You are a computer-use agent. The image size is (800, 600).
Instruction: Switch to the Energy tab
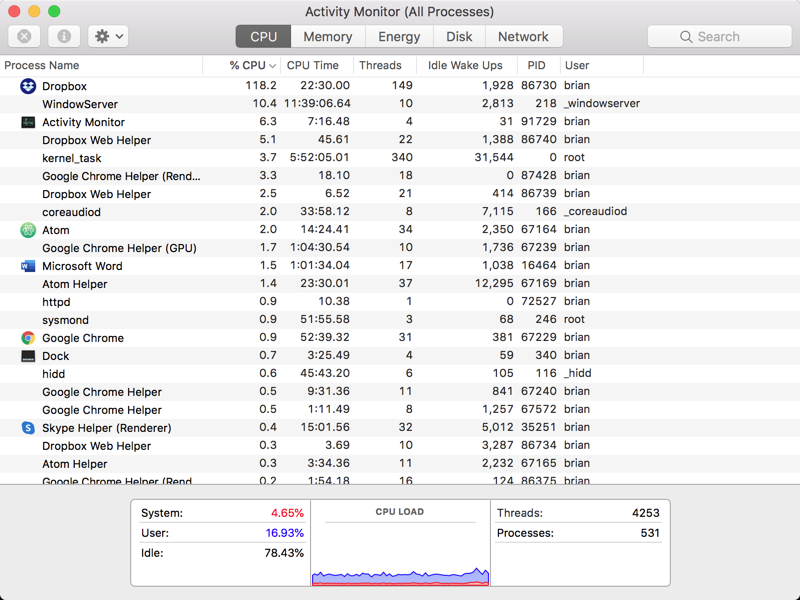coord(399,37)
